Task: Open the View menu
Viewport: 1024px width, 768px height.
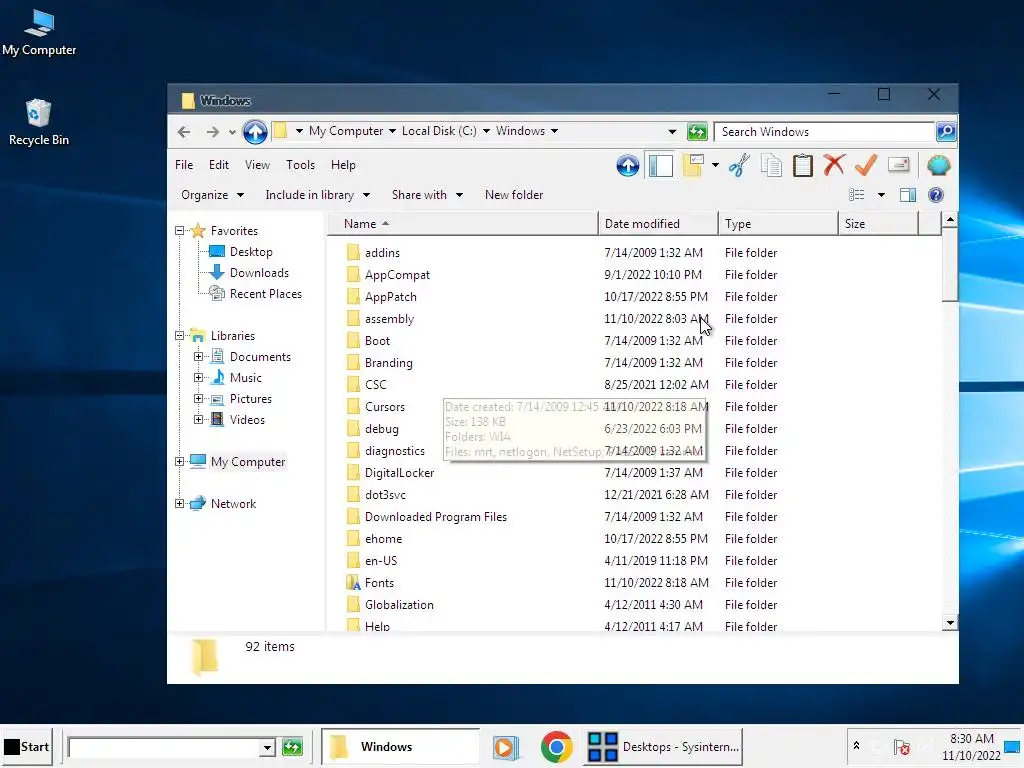Action: click(x=257, y=165)
